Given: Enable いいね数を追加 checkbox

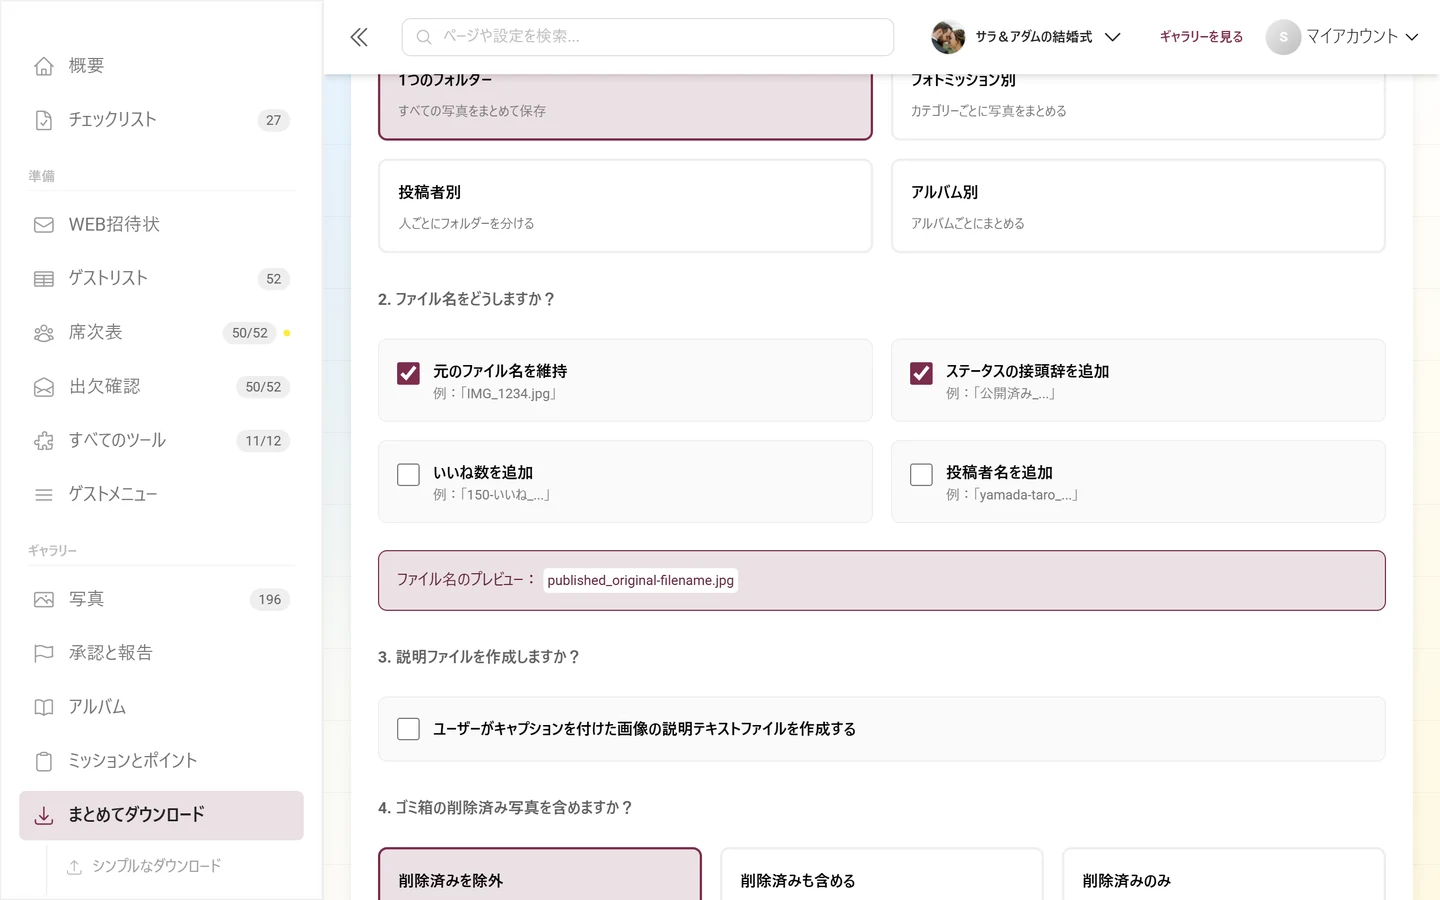Looking at the screenshot, I should point(408,474).
